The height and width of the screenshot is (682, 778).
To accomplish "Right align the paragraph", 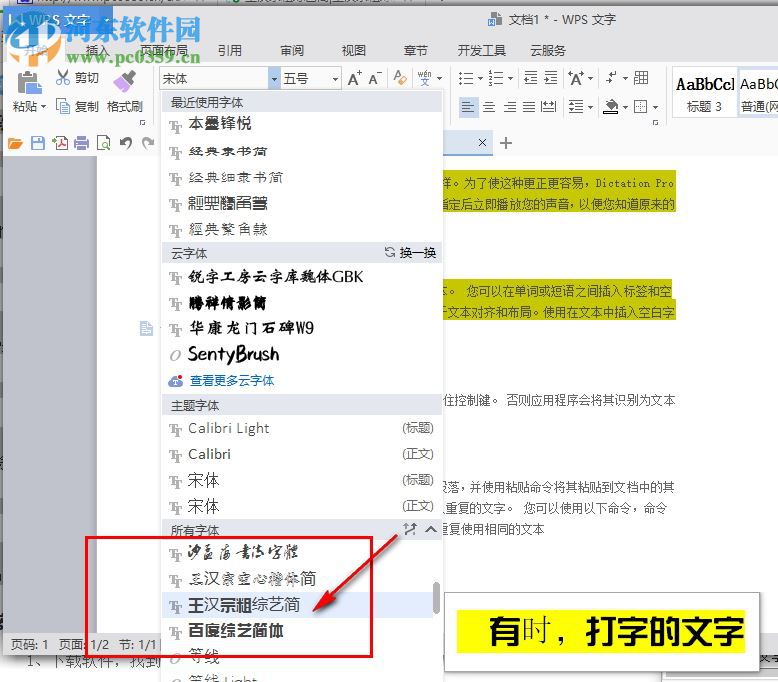I will pos(510,107).
